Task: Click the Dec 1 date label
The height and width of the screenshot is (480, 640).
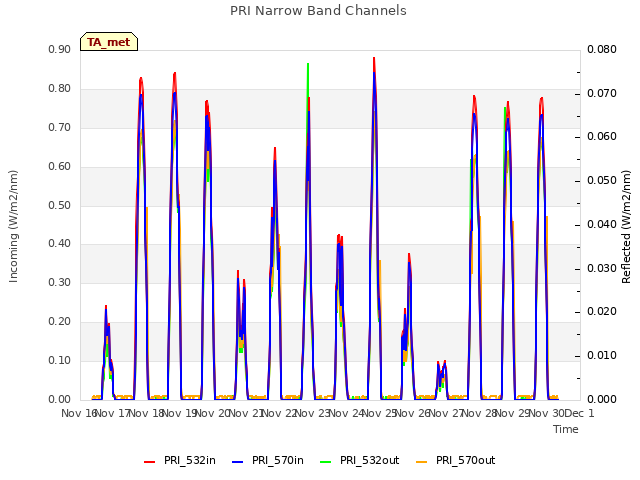Action: point(580,413)
